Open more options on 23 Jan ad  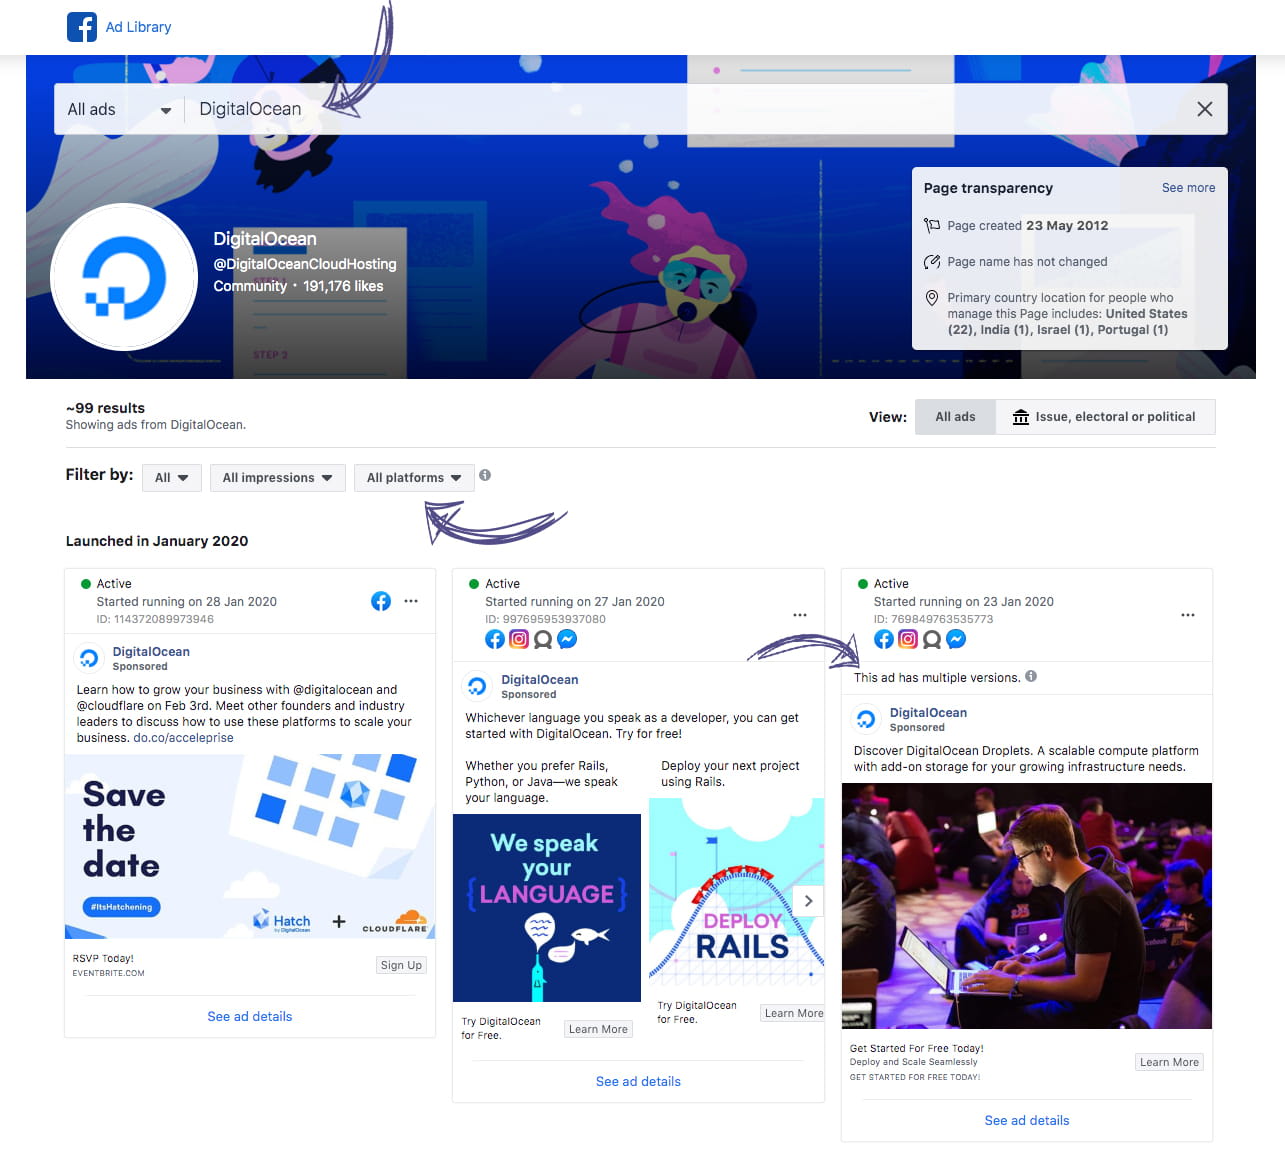[1188, 615]
